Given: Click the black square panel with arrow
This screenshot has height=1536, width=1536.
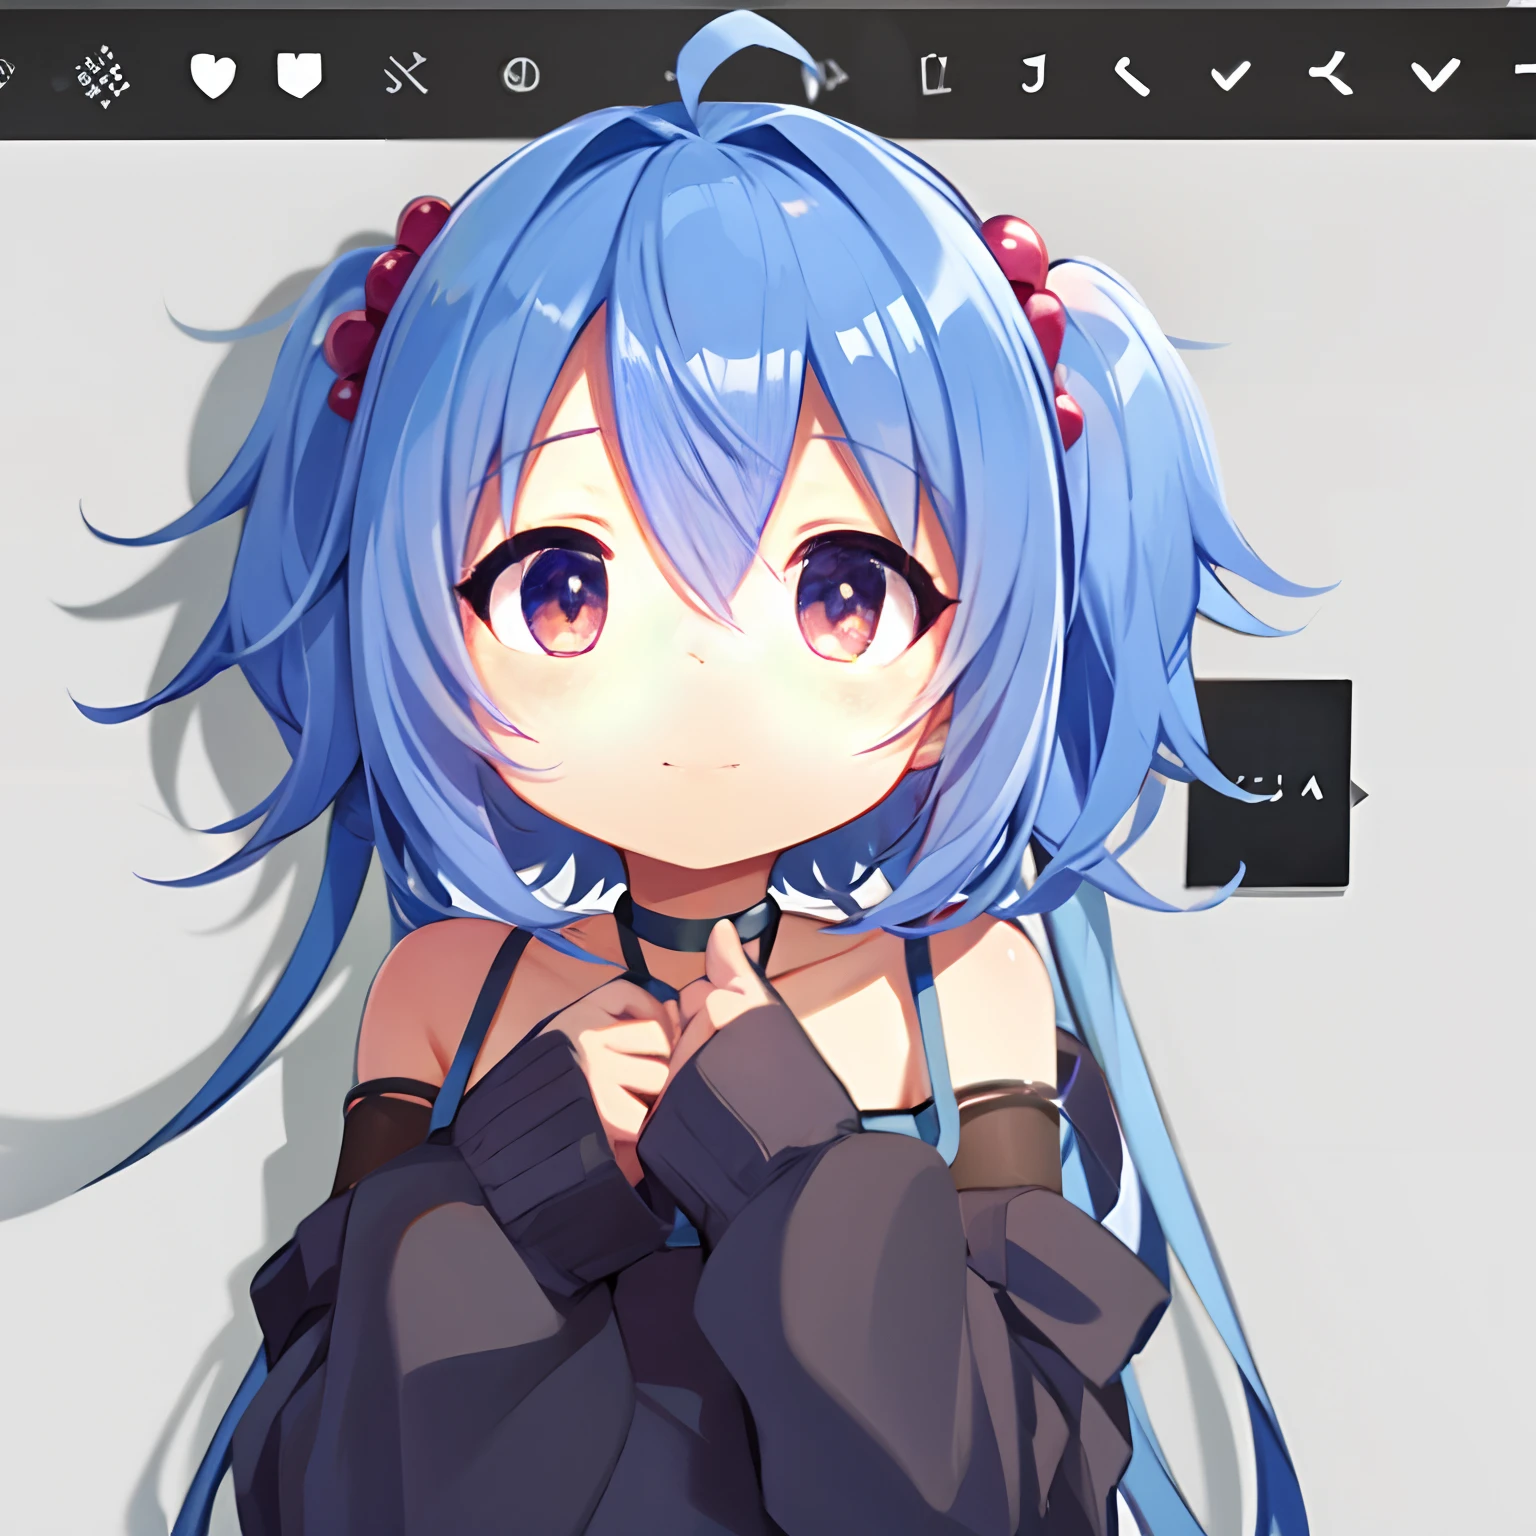Looking at the screenshot, I should pos(1269,783).
